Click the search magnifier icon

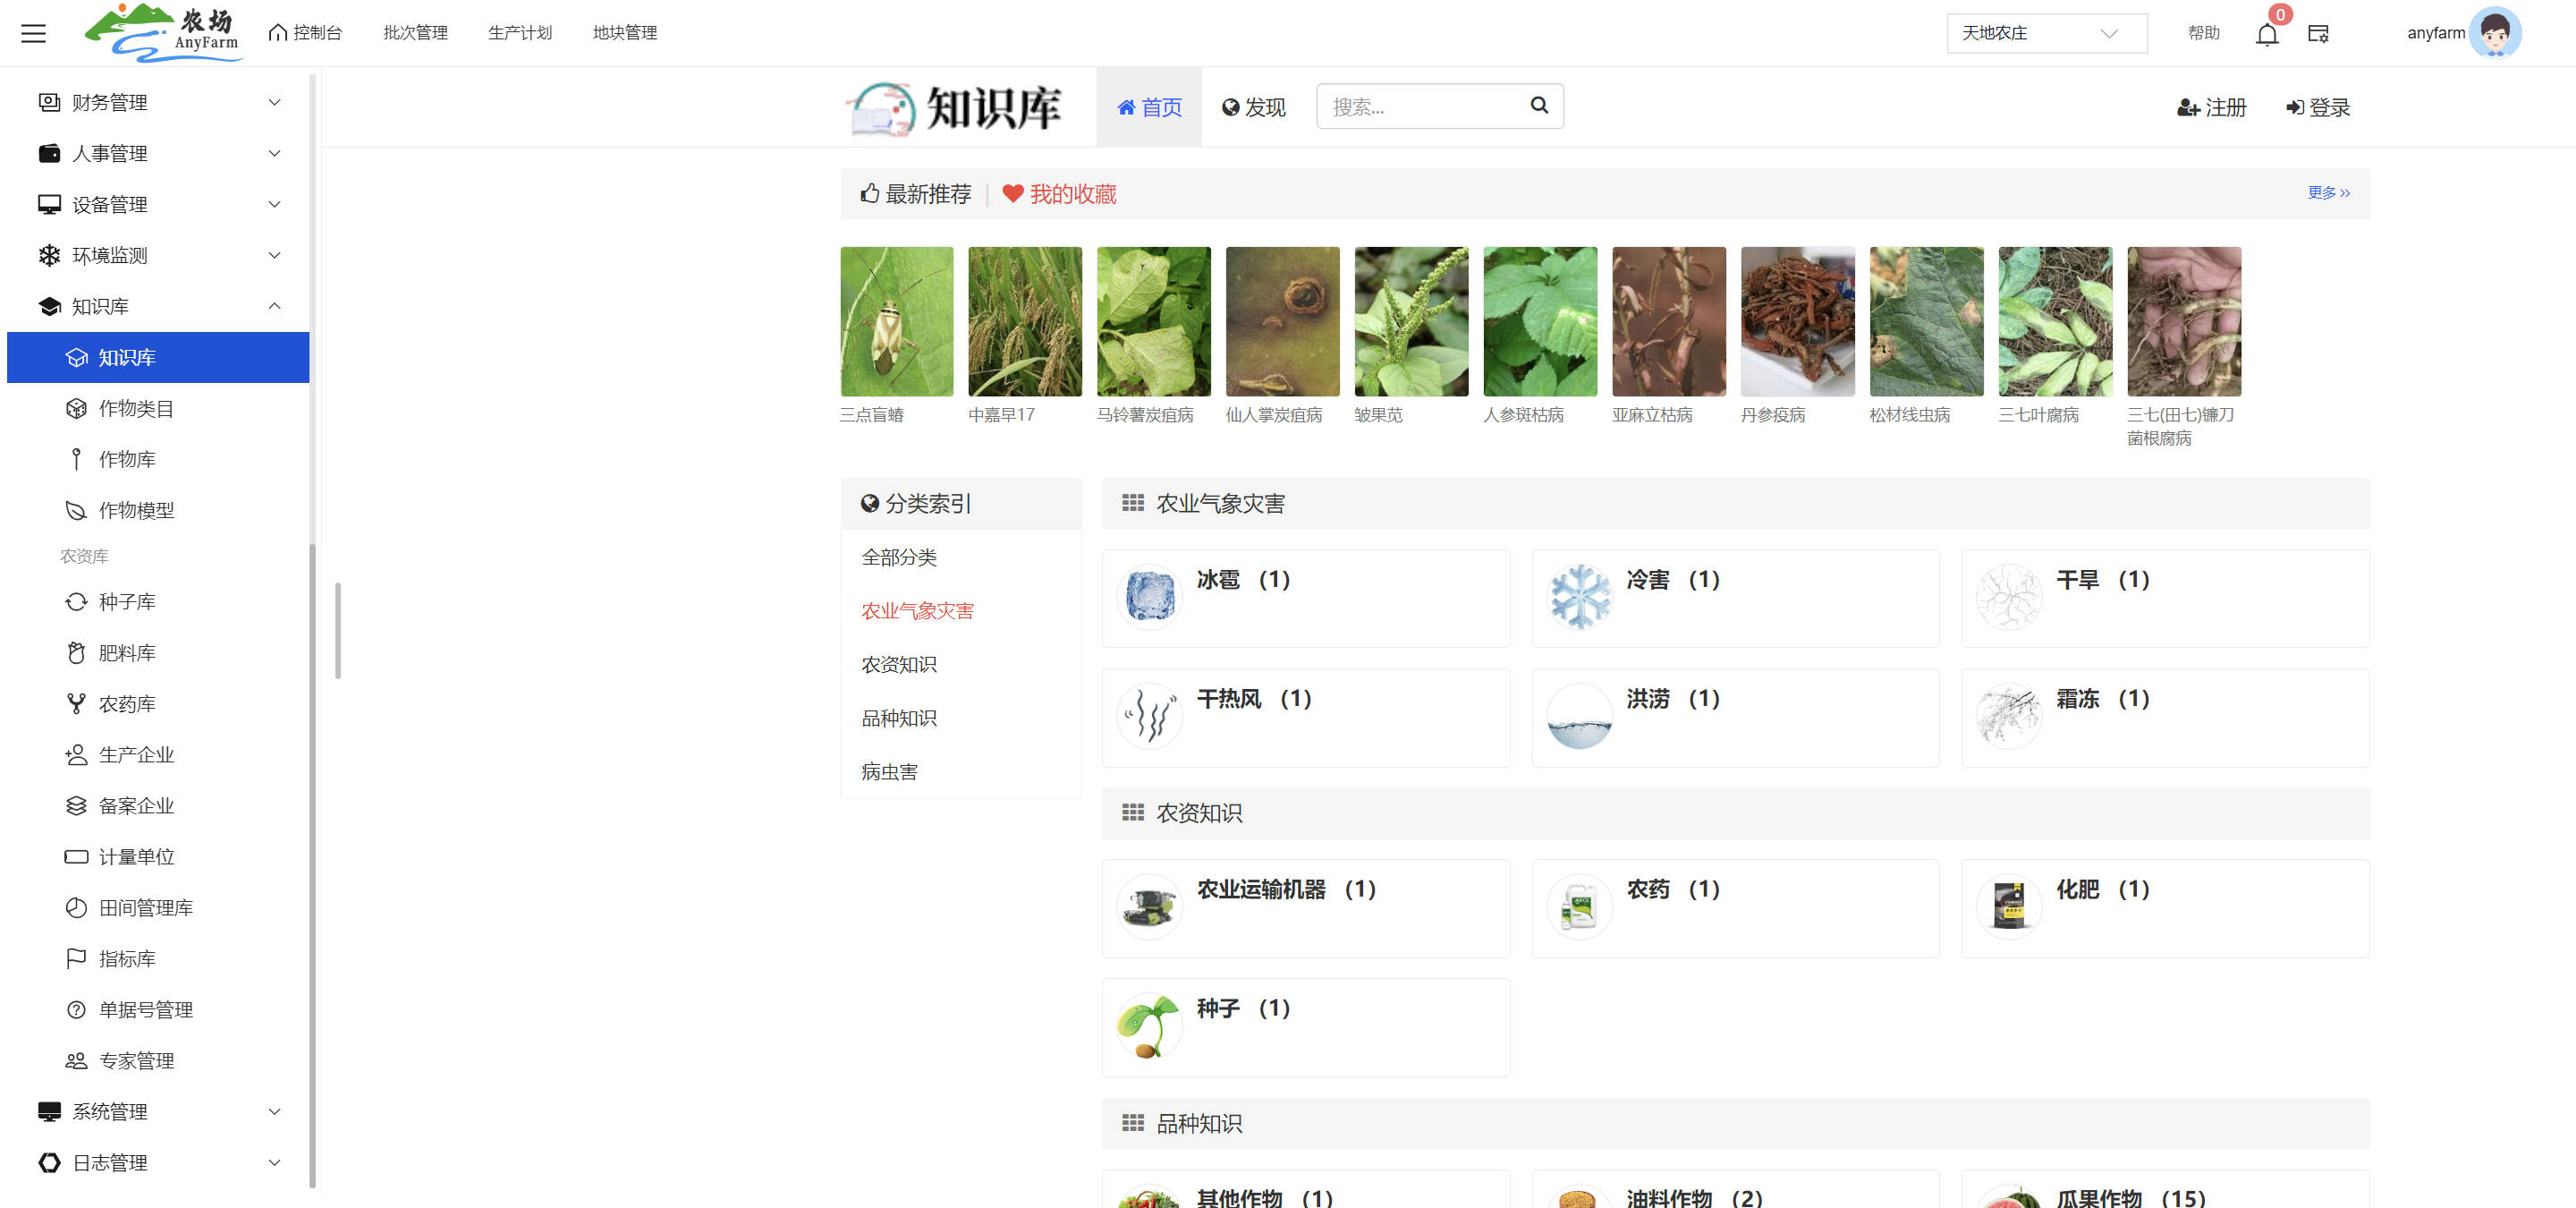tap(1539, 105)
